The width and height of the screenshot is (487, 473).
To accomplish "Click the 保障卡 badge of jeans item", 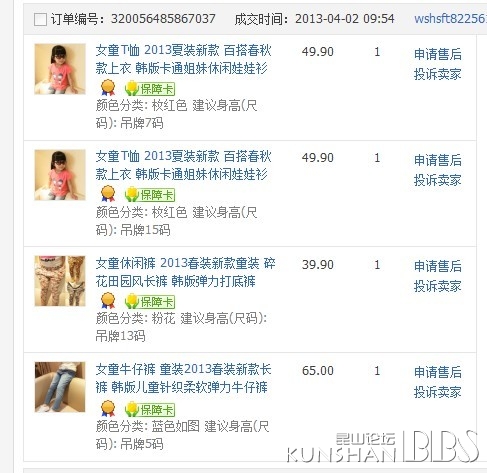I will coord(150,409).
